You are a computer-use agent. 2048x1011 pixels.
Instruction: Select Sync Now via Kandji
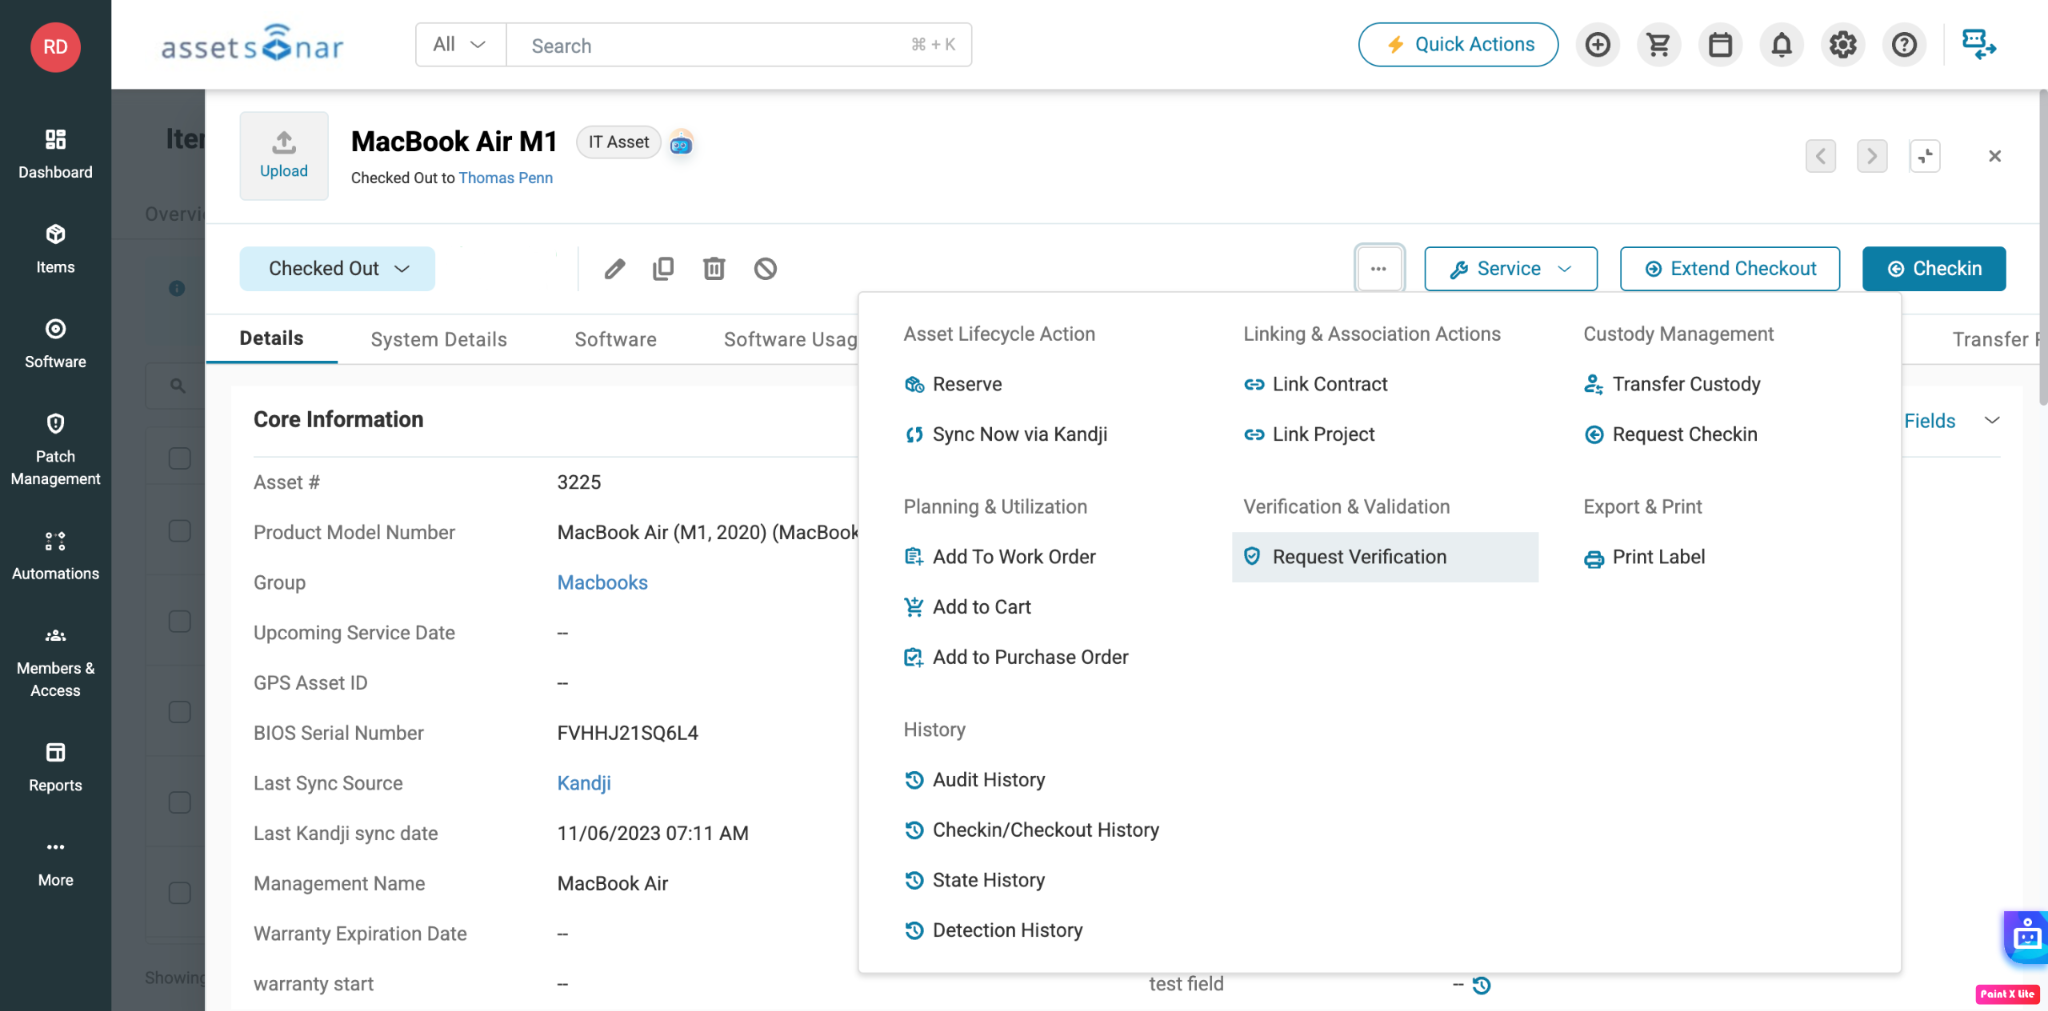[x=1006, y=434]
